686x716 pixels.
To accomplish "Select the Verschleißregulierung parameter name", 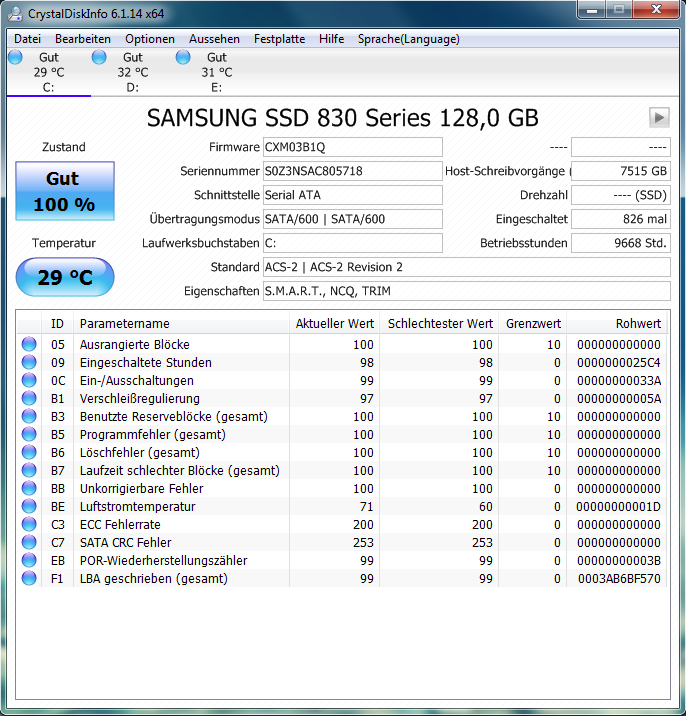I will pos(140,399).
